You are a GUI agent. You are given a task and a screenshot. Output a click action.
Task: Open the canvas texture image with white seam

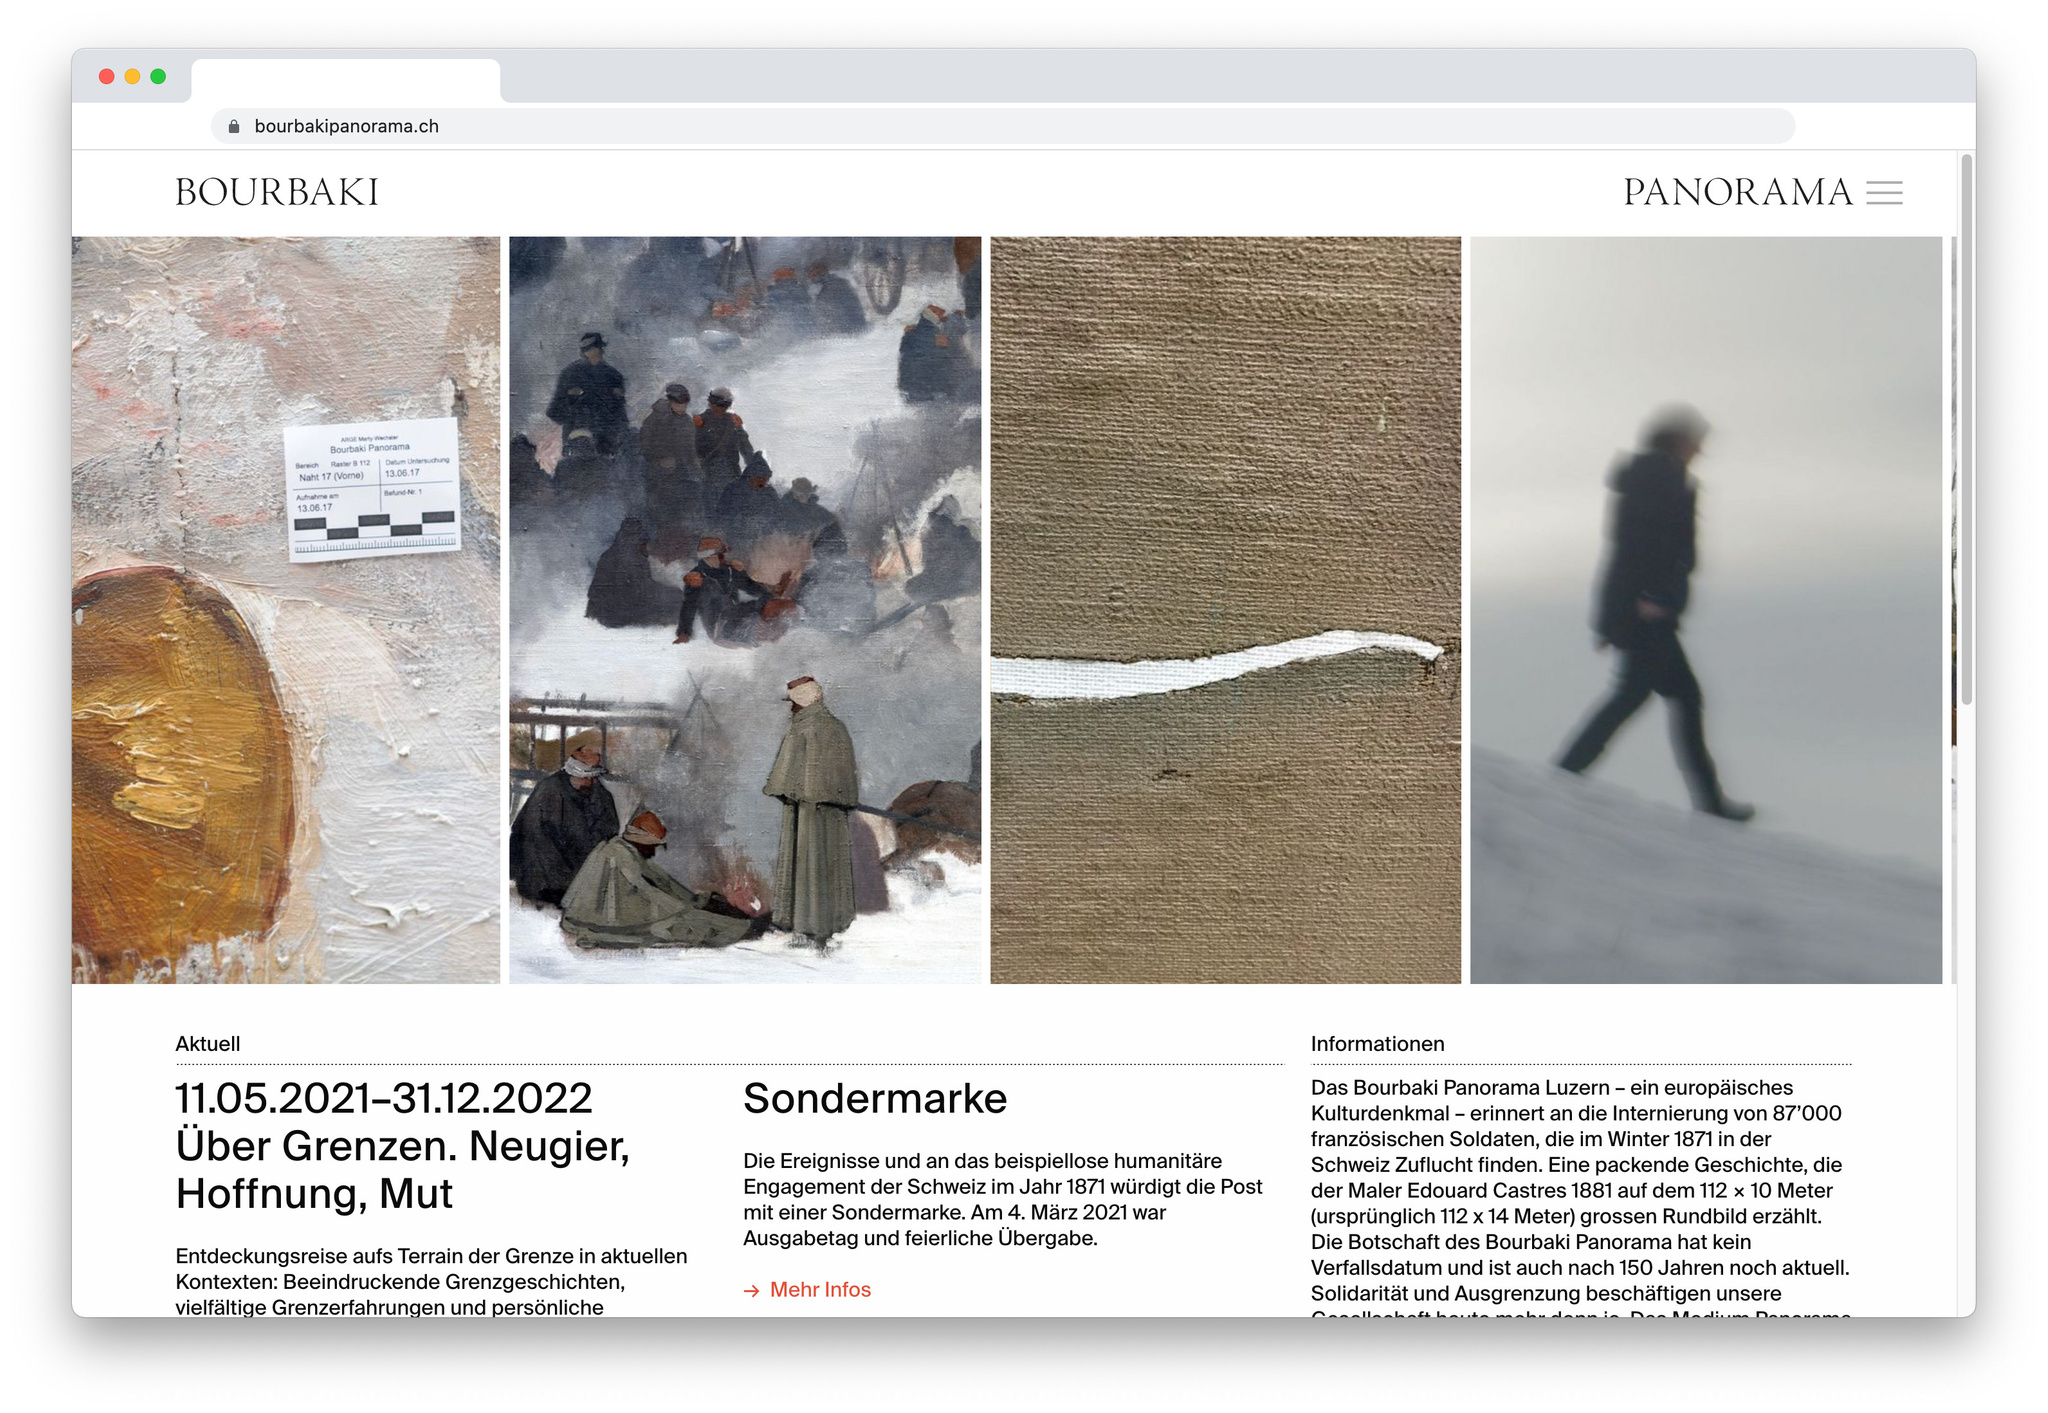pyautogui.click(x=1225, y=610)
